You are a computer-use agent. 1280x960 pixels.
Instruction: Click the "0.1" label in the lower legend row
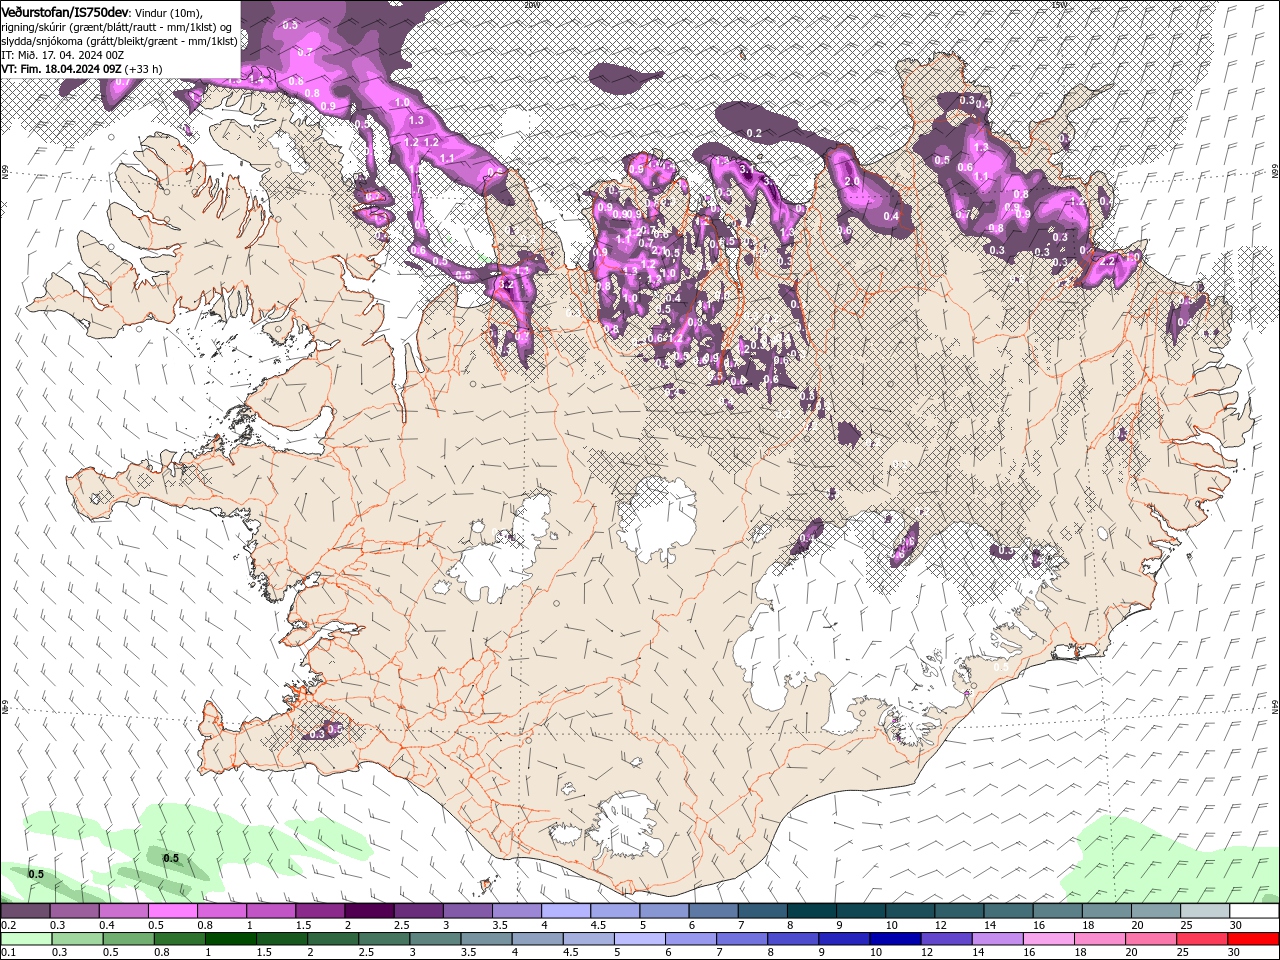pyautogui.click(x=8, y=952)
